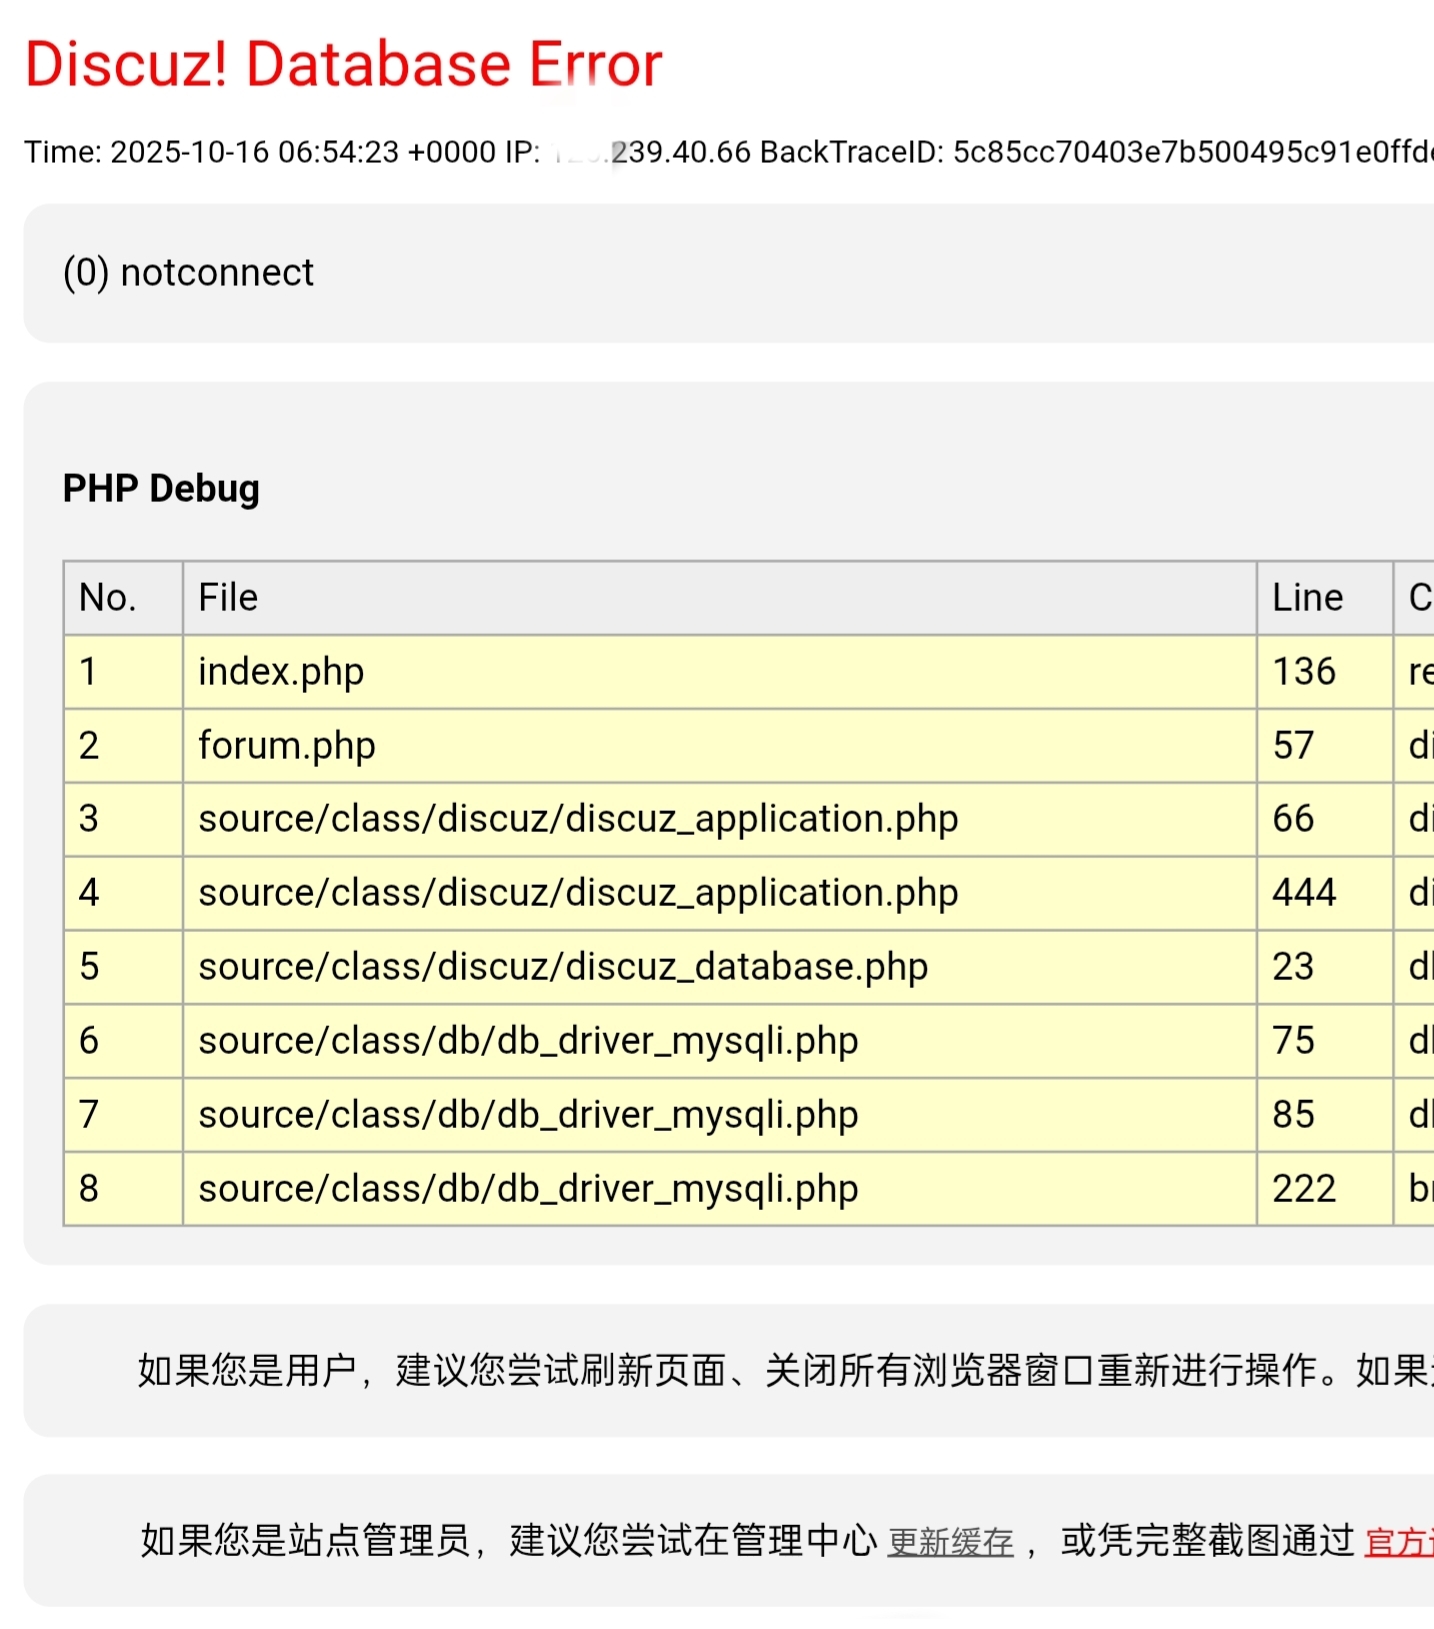Click the (0) notconnect error message
1434x1629 pixels.
tap(188, 273)
